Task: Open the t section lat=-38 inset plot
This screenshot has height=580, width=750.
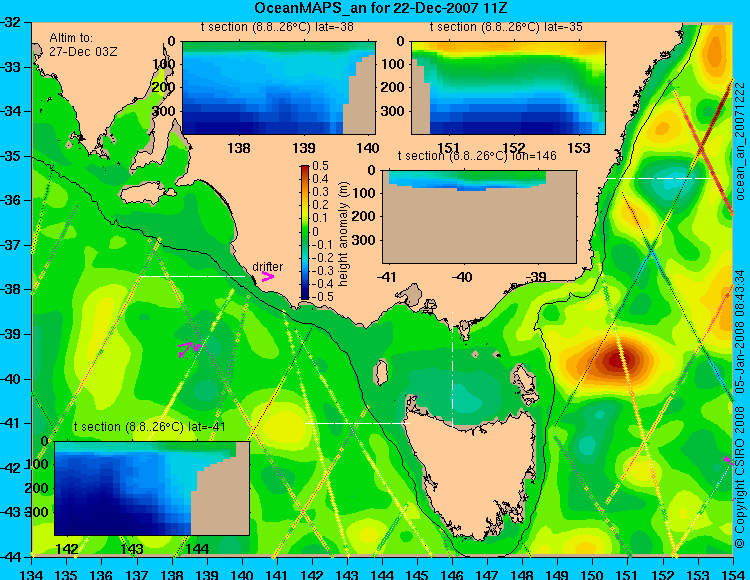Action: tap(279, 88)
